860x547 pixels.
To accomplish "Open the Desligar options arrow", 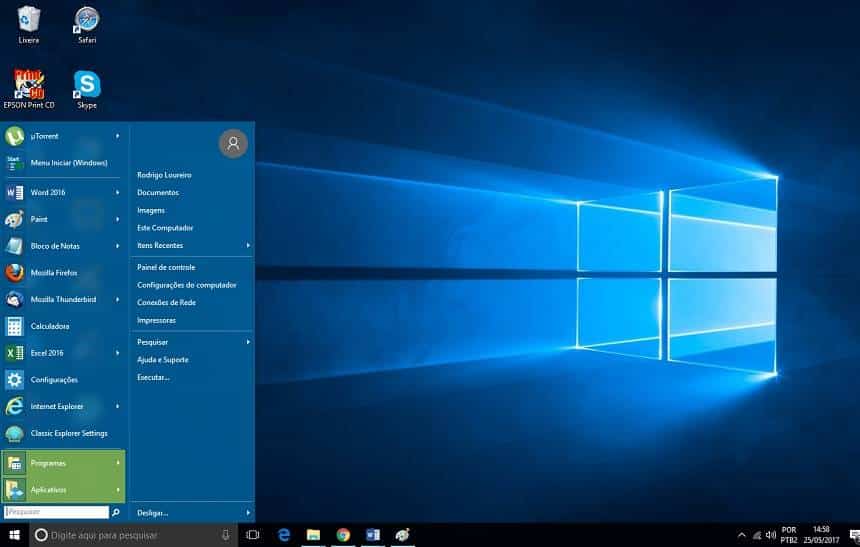I will (x=247, y=513).
